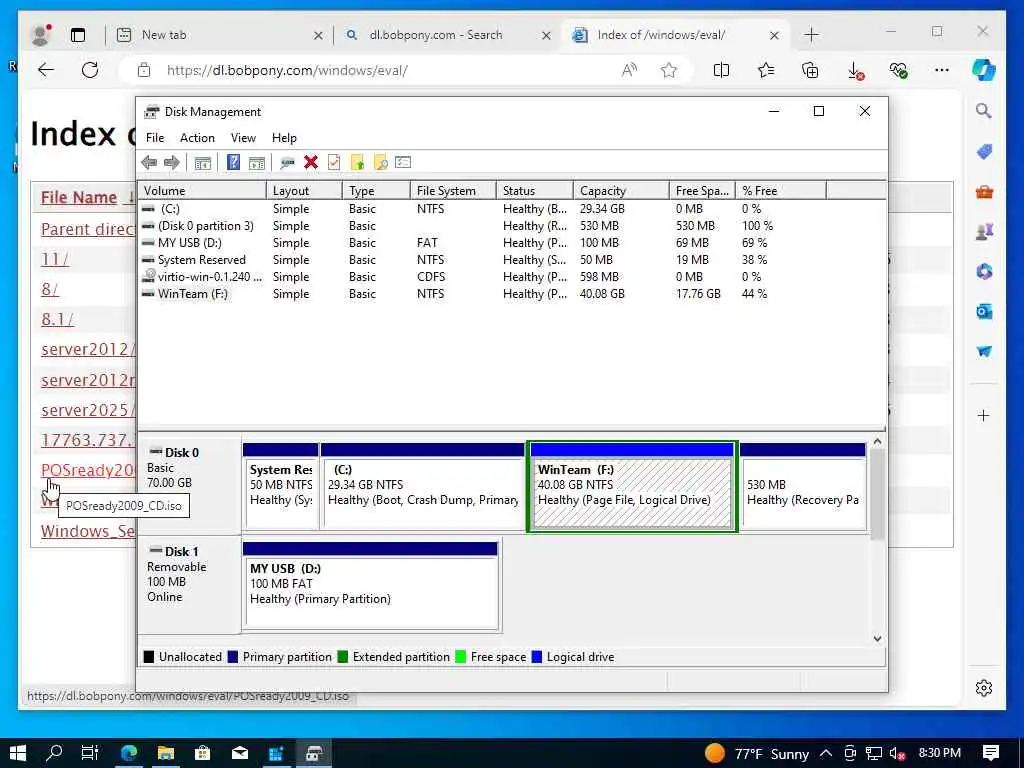Add page to favorites with star icon
The width and height of the screenshot is (1024, 768).
[669, 71]
